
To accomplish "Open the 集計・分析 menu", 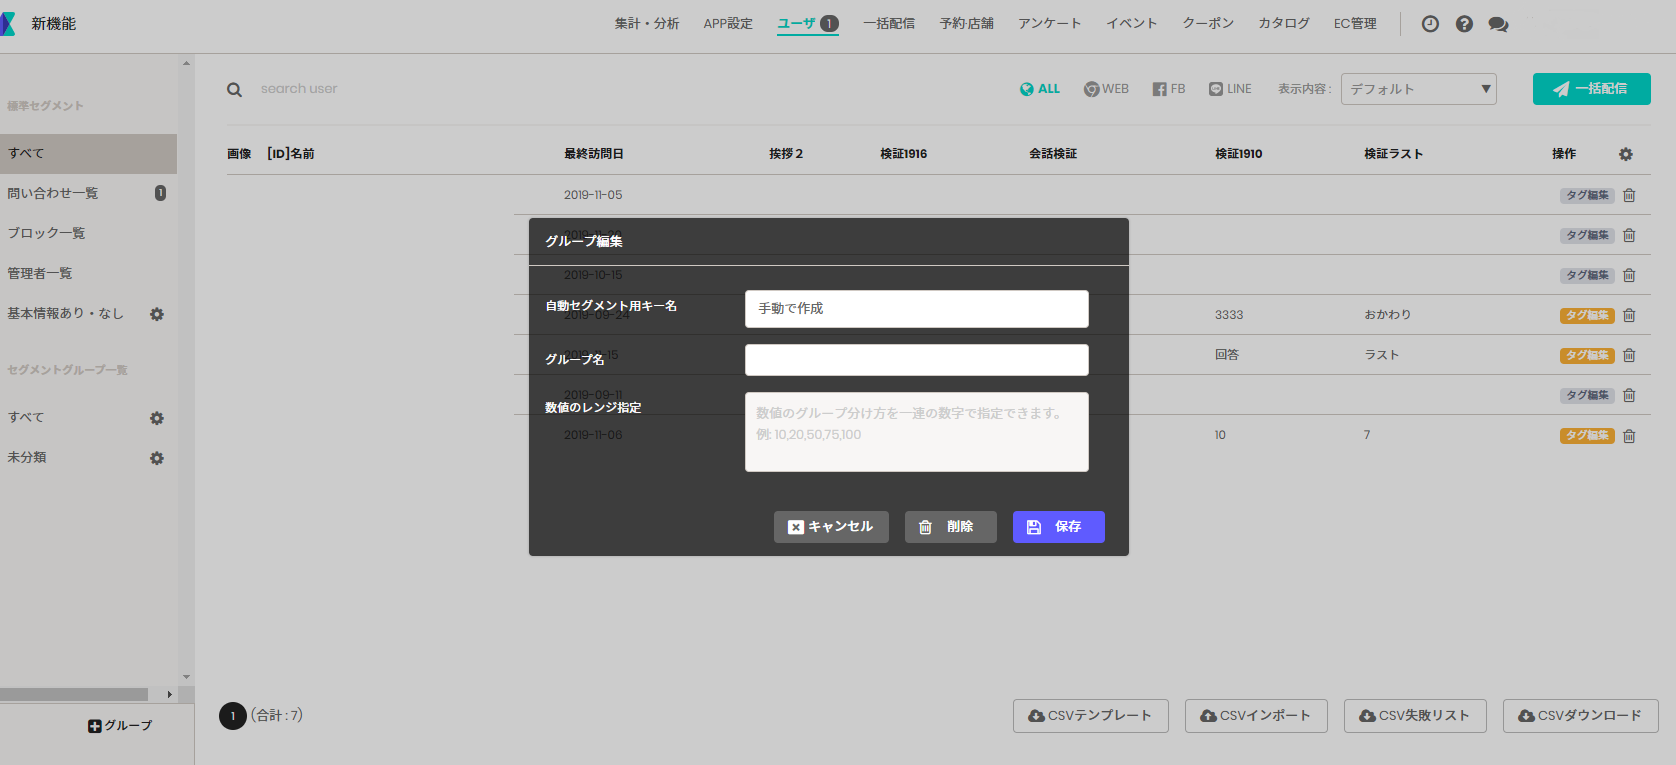I will point(647,24).
